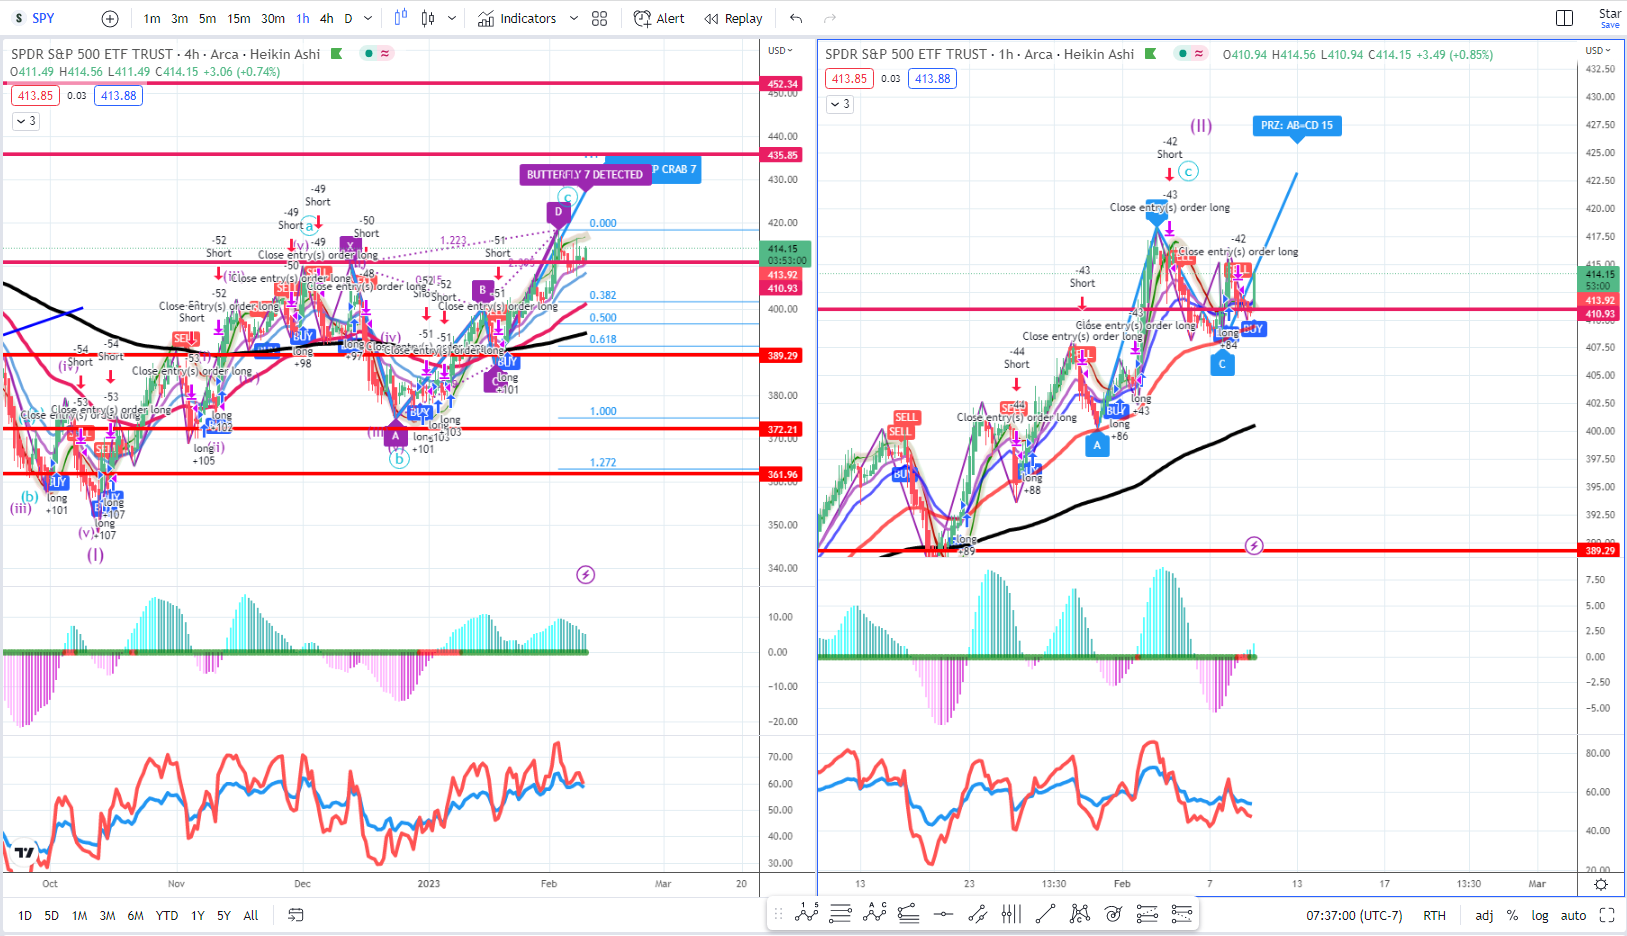The width and height of the screenshot is (1627, 936).
Task: Add a symbol to compare with plus icon
Action: tap(110, 18)
